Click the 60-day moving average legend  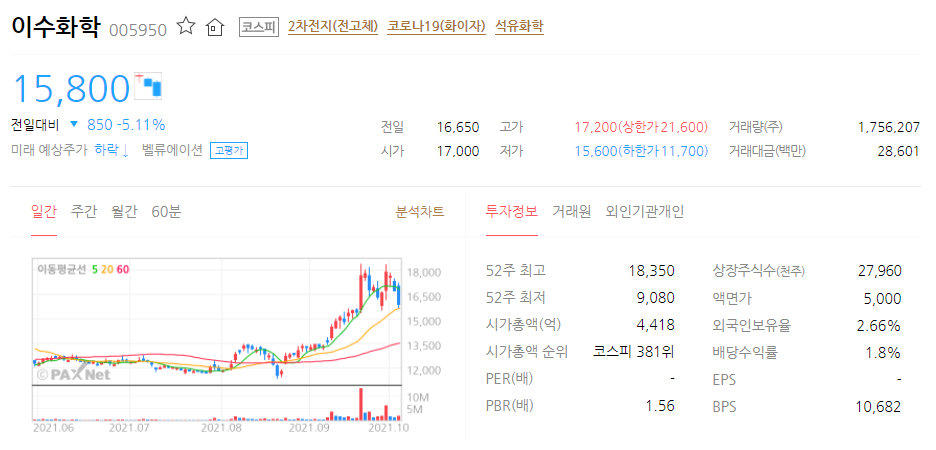point(122,269)
